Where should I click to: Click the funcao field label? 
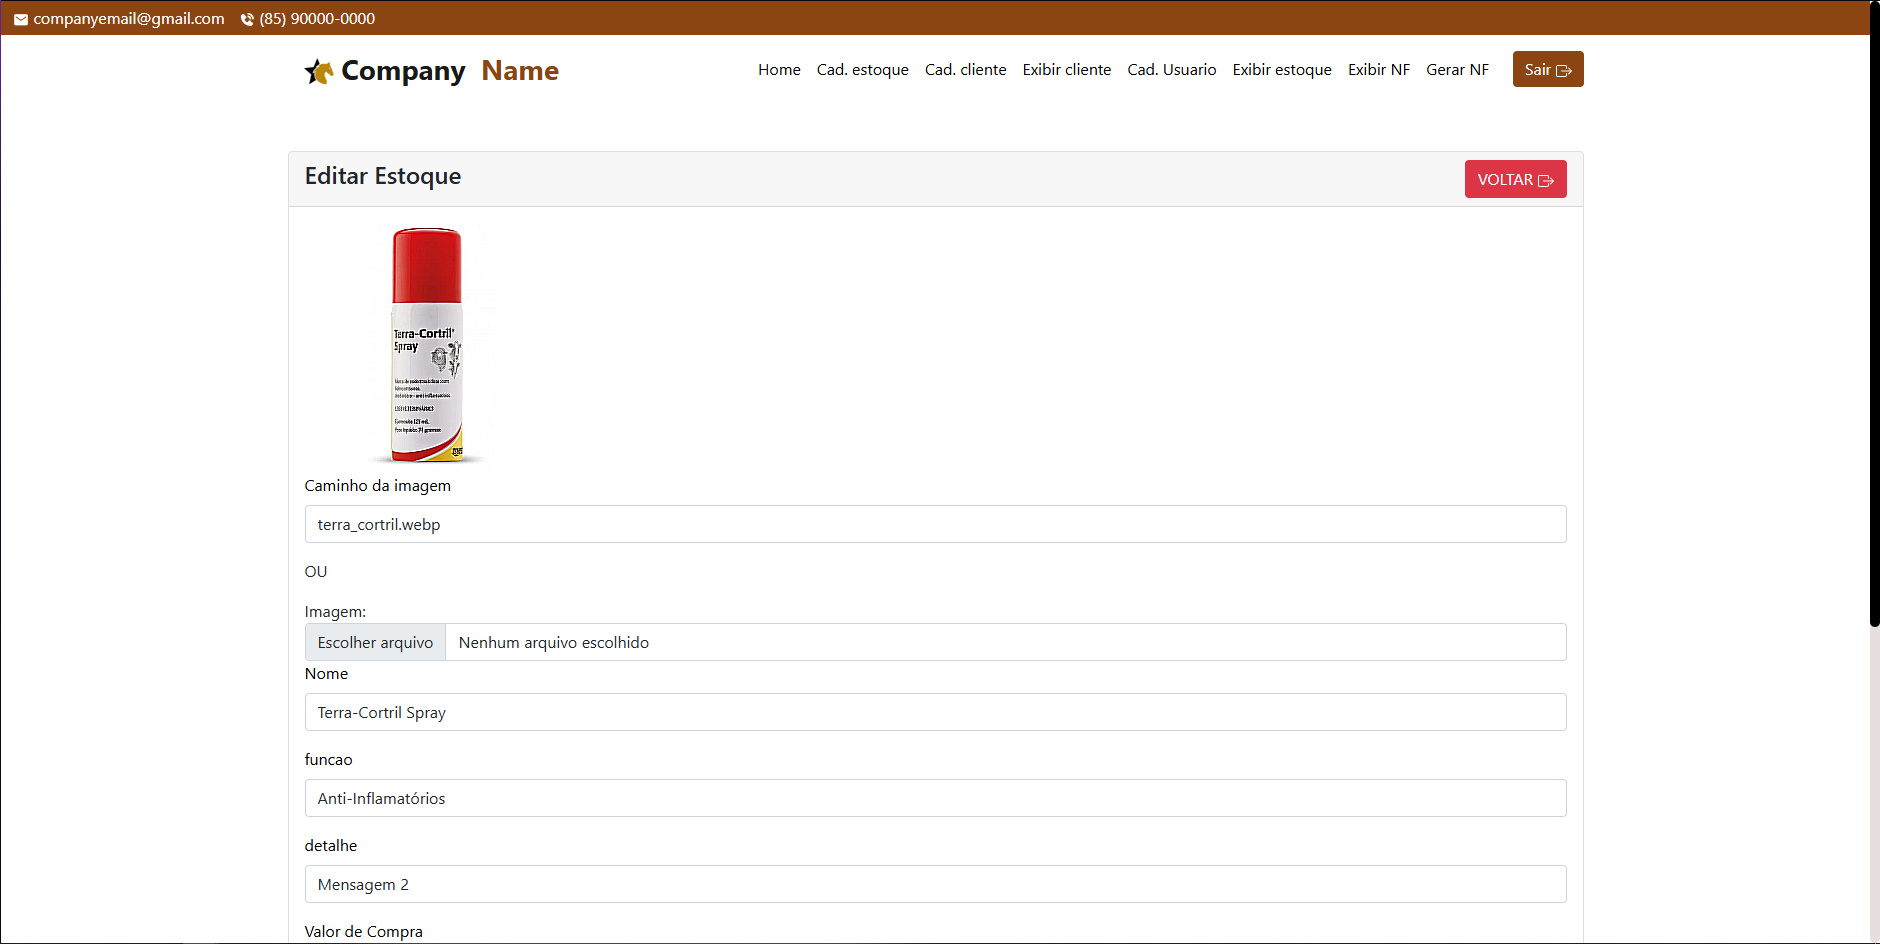[x=328, y=760]
